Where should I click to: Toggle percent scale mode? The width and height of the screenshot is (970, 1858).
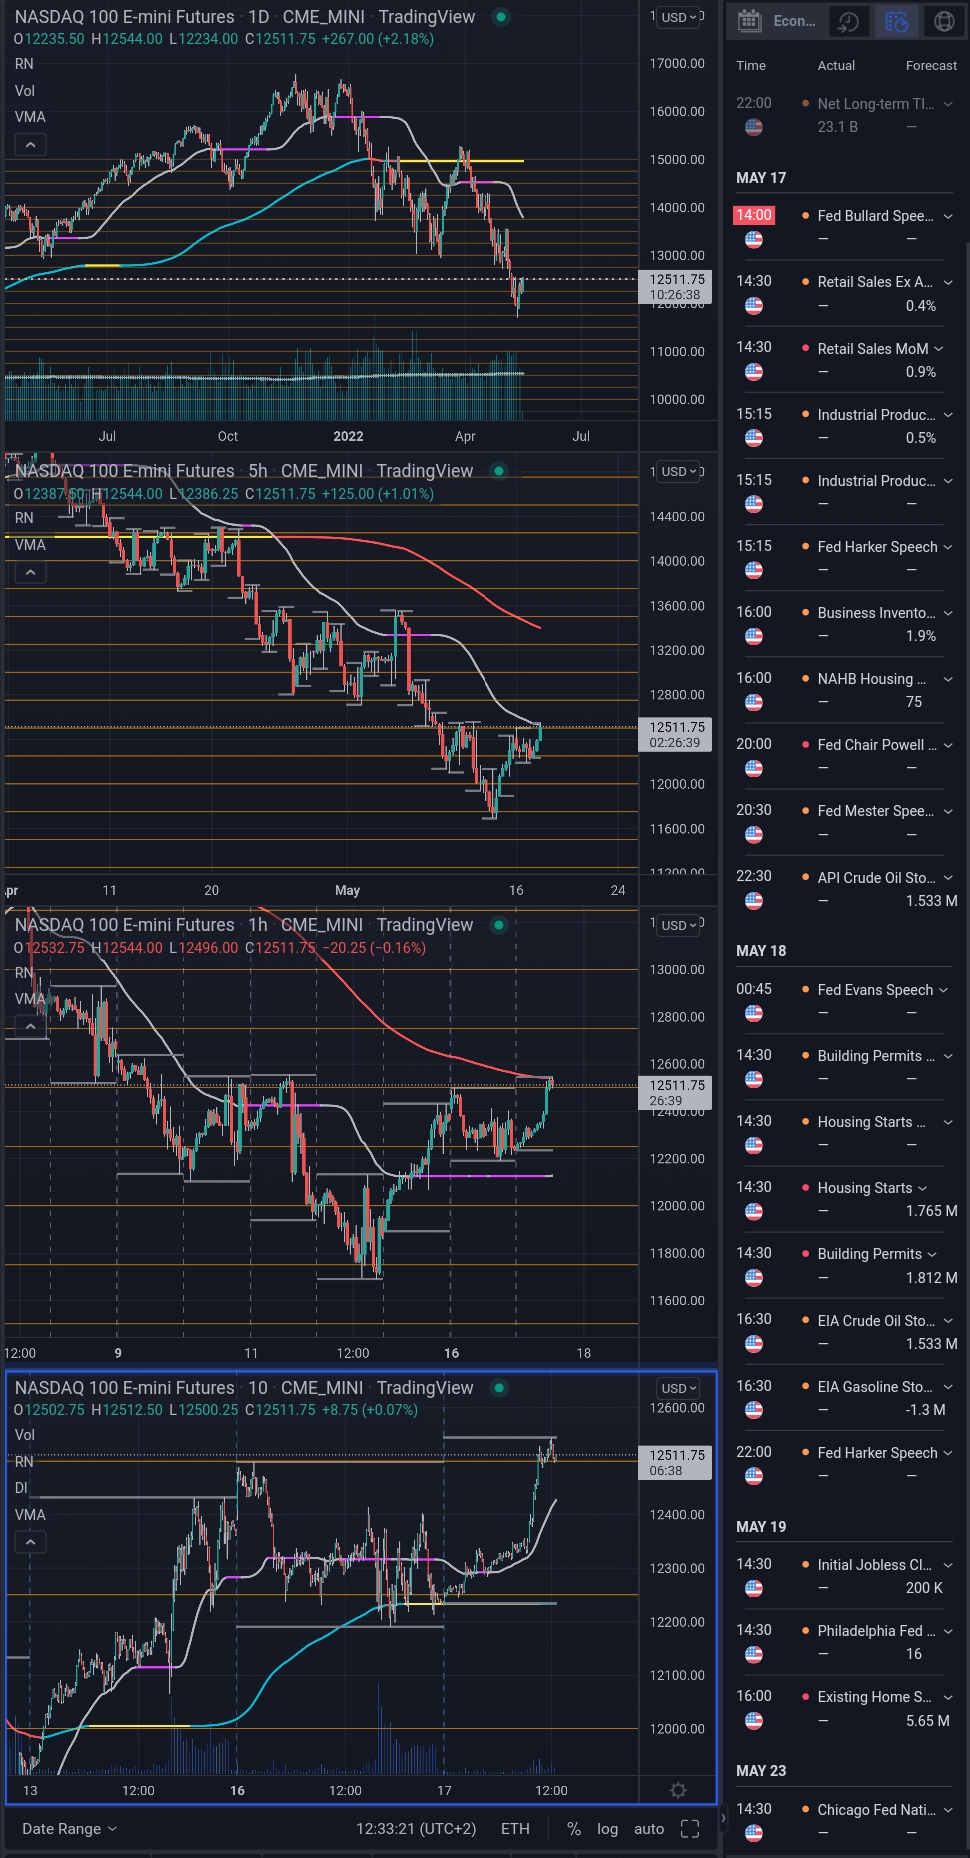[x=574, y=1828]
